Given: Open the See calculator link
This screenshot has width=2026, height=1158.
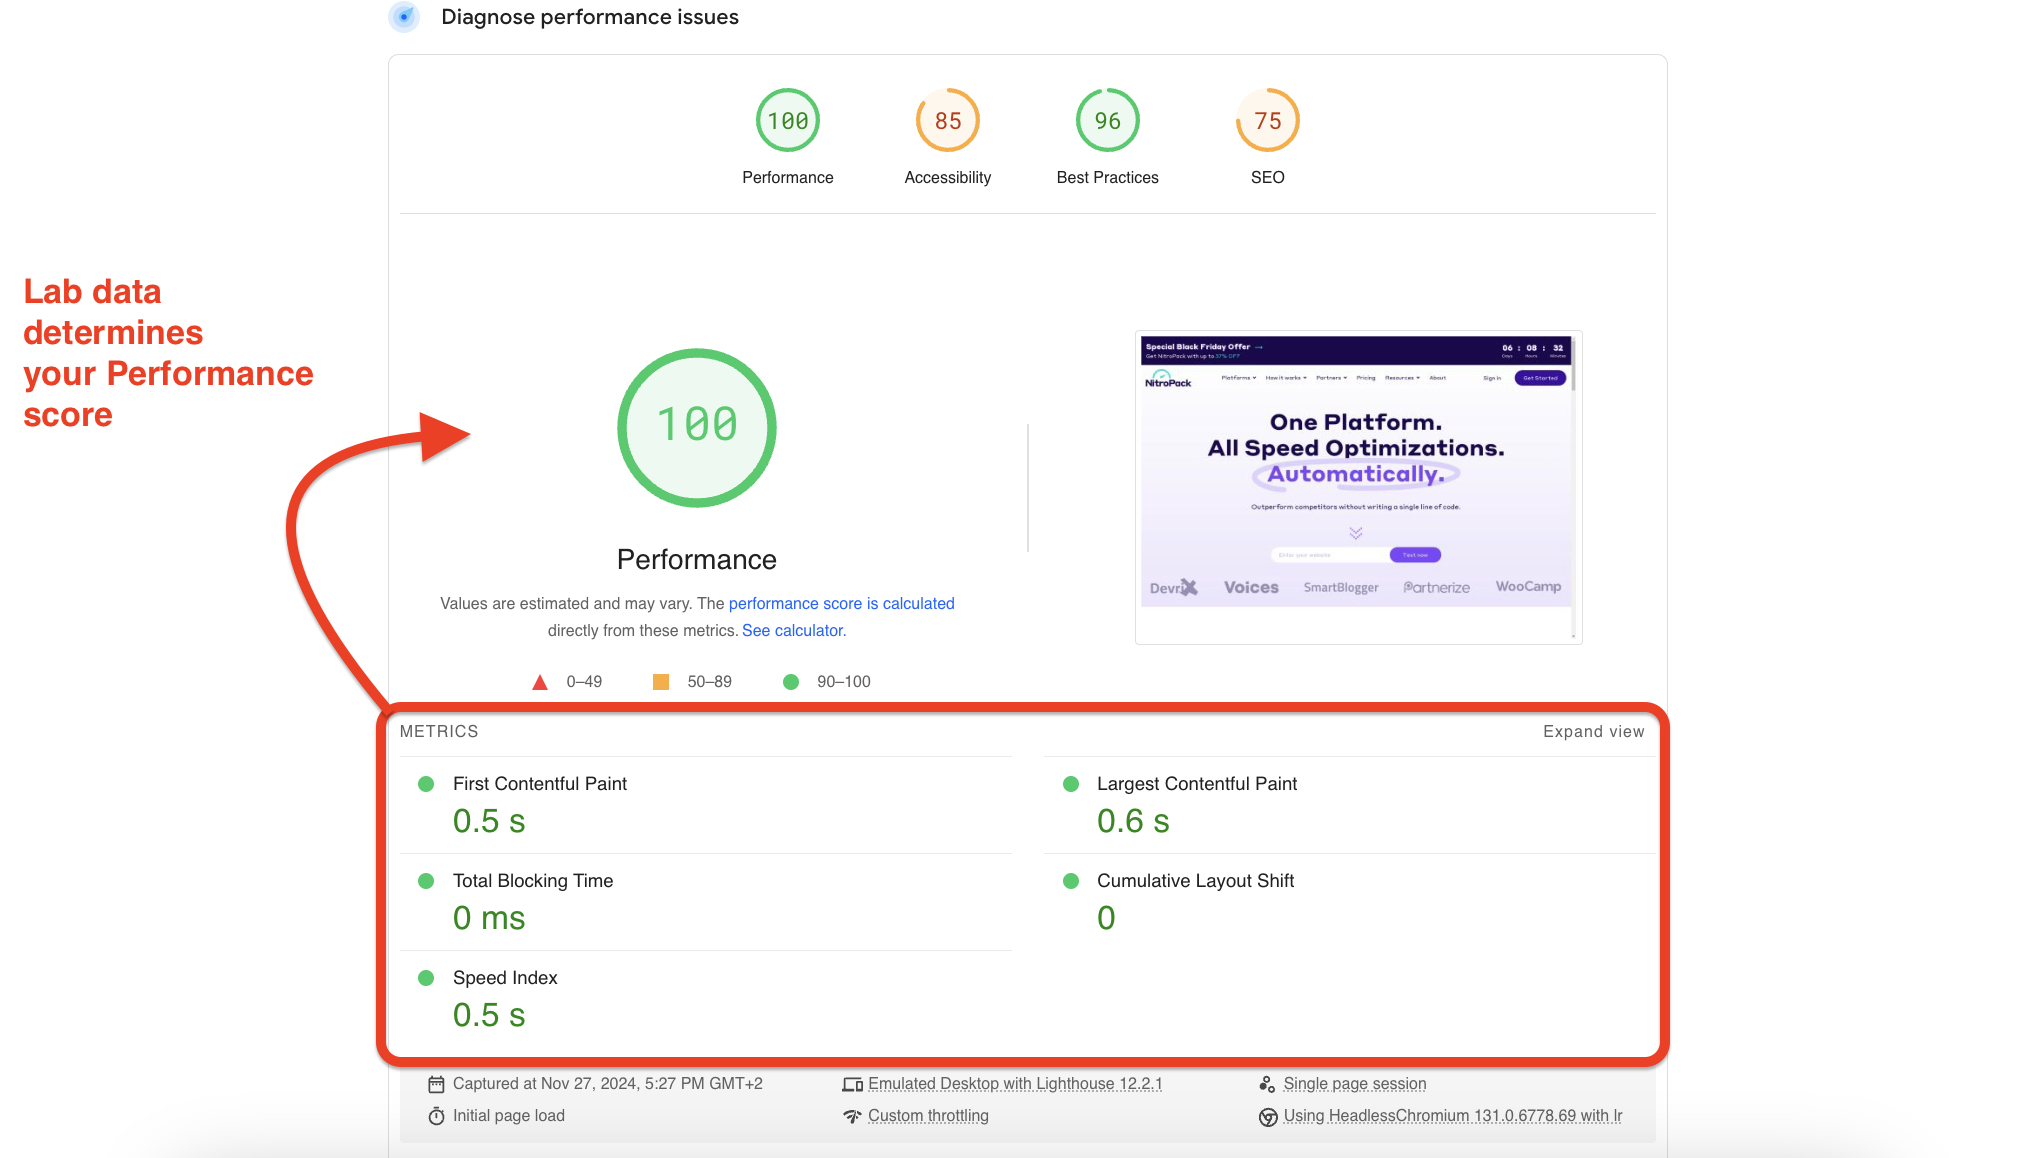Looking at the screenshot, I should (794, 631).
